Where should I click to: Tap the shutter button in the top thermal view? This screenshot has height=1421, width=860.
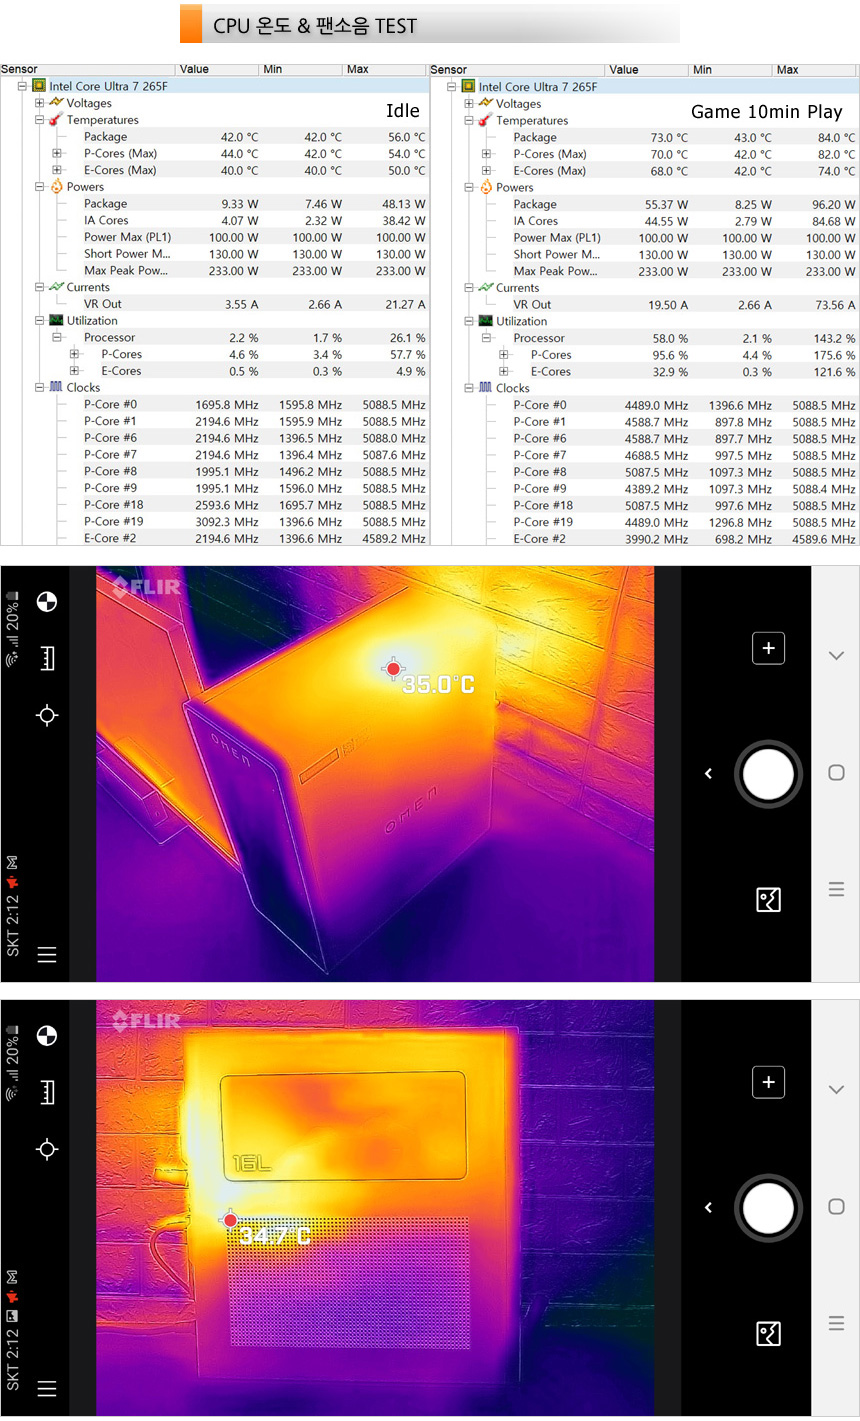point(768,774)
